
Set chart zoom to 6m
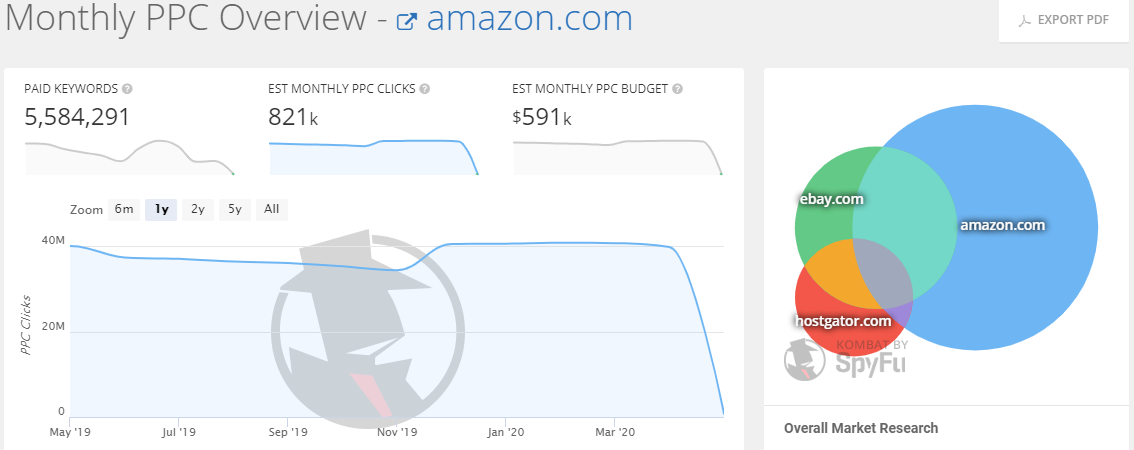tap(124, 210)
